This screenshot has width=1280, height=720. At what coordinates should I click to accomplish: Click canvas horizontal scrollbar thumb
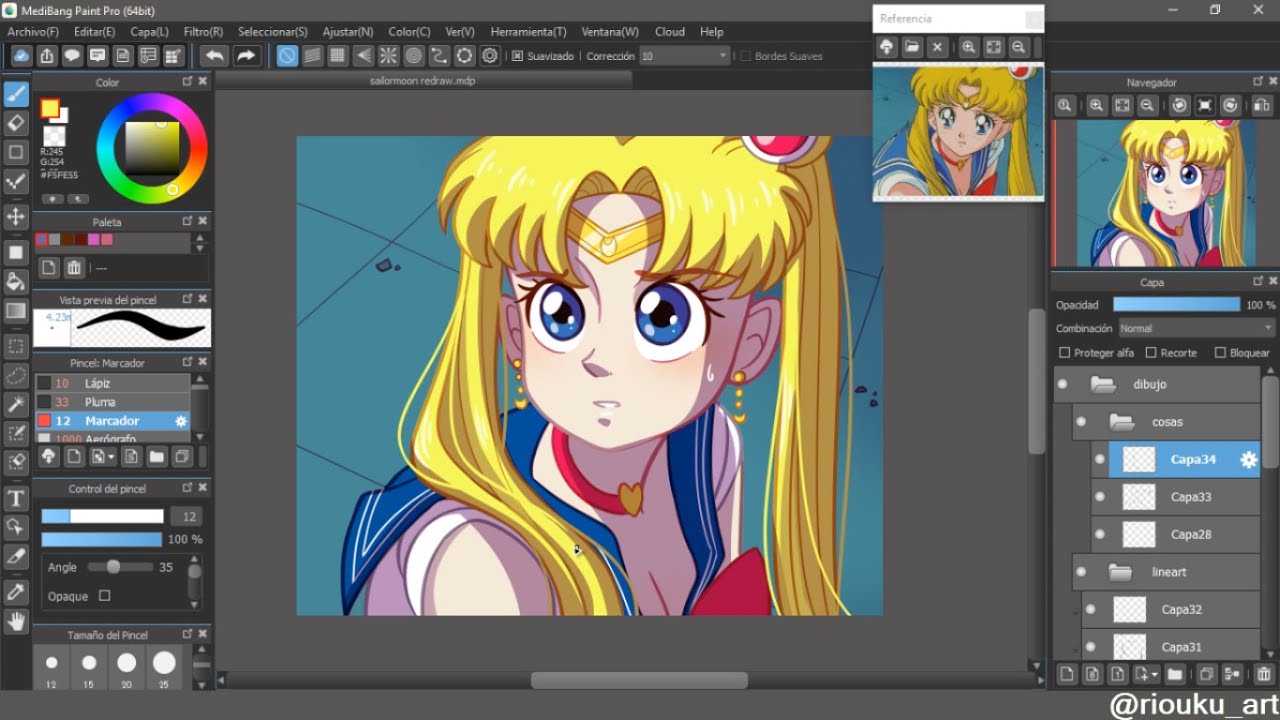[x=639, y=680]
